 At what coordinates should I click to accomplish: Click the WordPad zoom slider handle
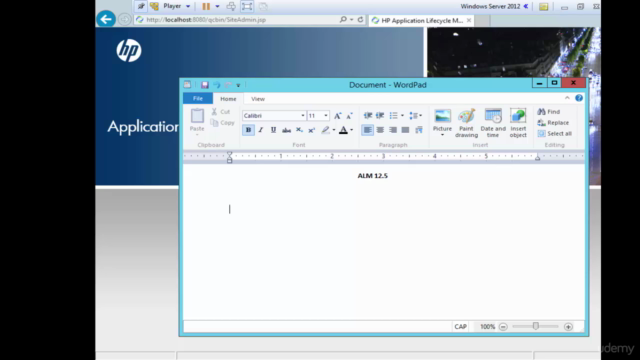pyautogui.click(x=536, y=326)
